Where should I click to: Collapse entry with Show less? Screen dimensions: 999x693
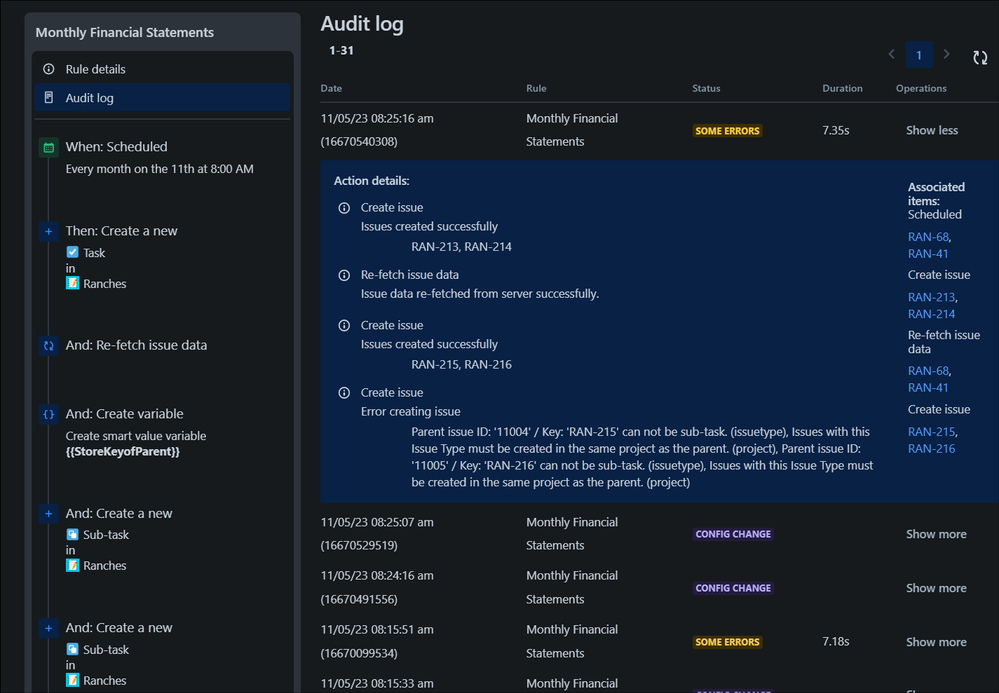coord(931,130)
